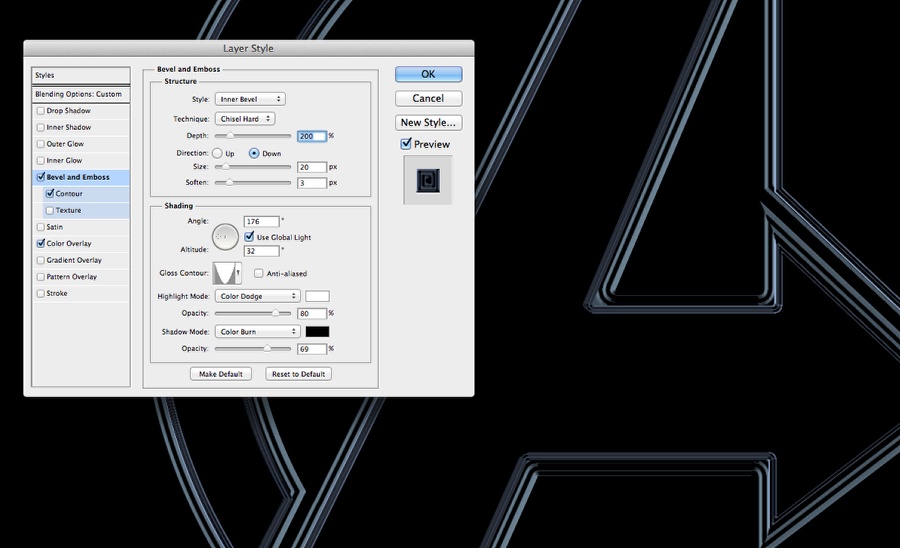Expand the Highlight Mode Color Dodge dropdown

tap(257, 296)
